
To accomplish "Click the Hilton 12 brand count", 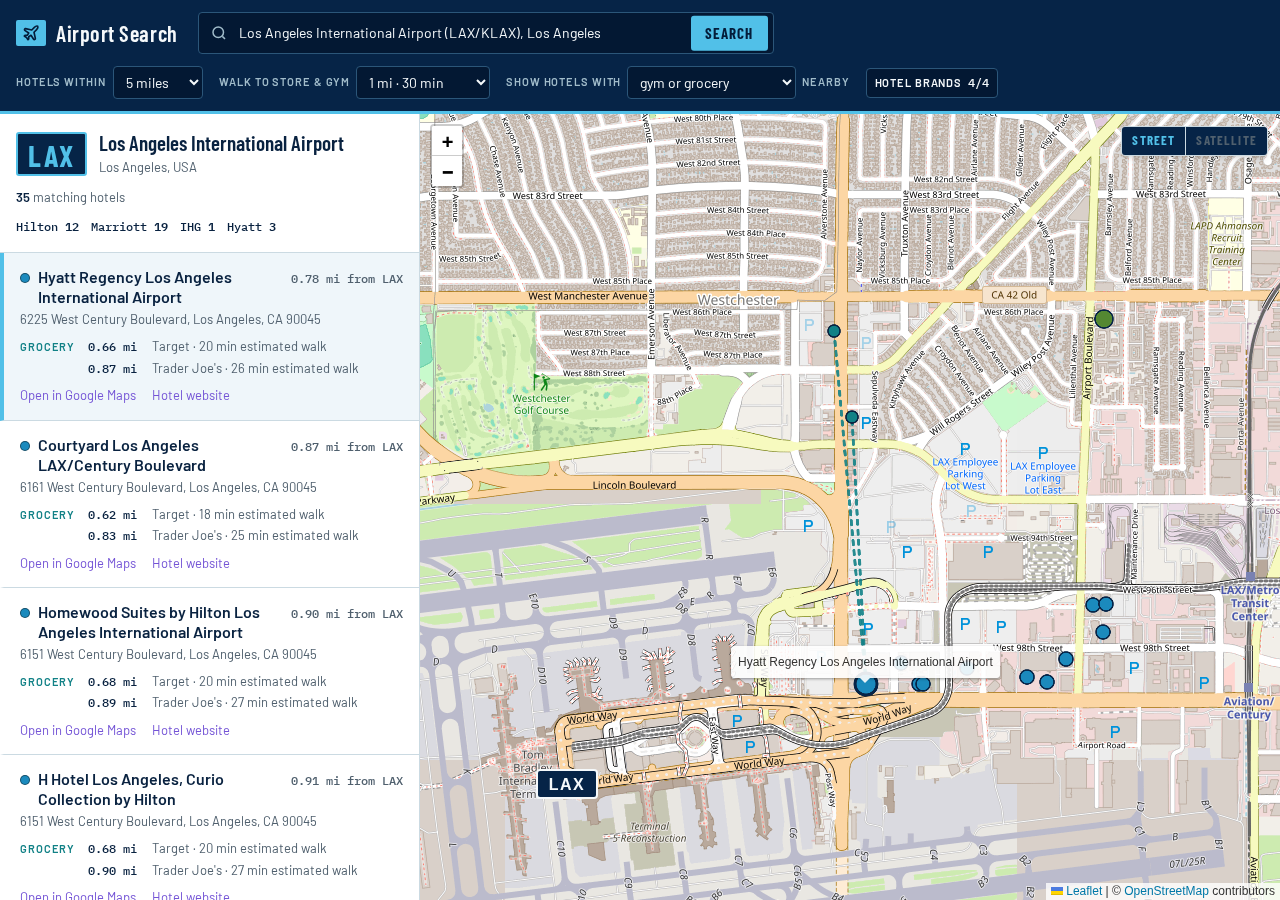I will (48, 227).
